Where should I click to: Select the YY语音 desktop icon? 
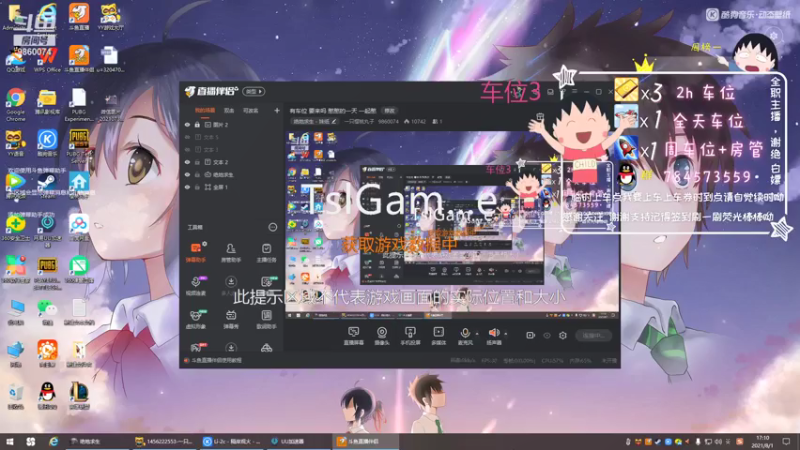16,143
